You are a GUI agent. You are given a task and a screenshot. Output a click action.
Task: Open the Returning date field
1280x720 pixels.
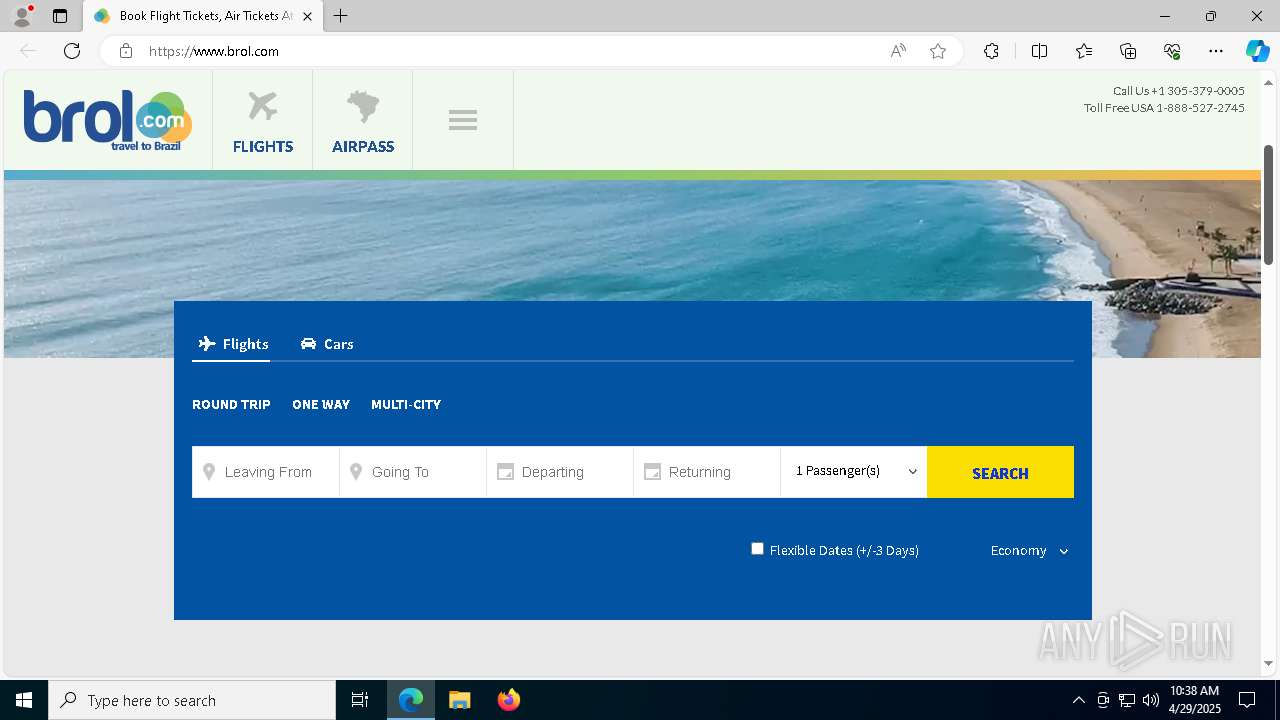(x=707, y=472)
